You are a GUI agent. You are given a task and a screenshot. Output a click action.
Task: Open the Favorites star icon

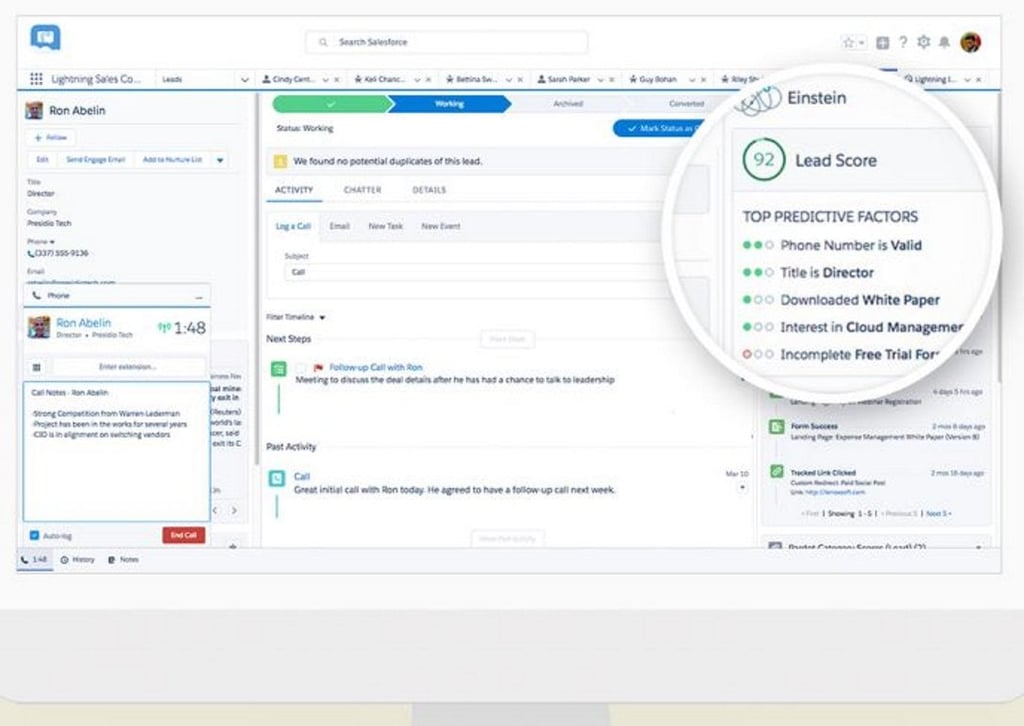click(848, 42)
